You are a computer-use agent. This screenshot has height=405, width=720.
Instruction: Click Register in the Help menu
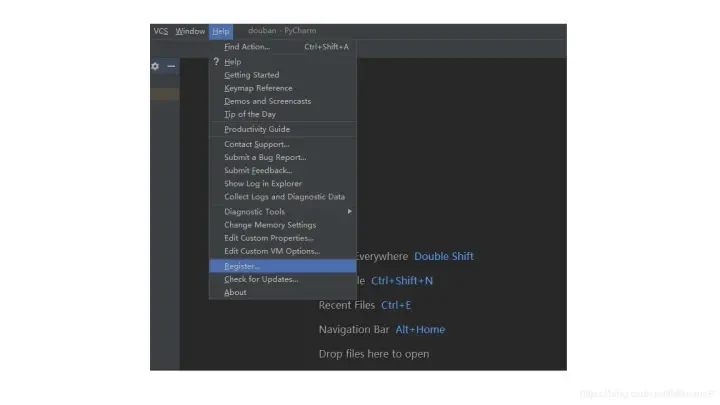click(242, 266)
